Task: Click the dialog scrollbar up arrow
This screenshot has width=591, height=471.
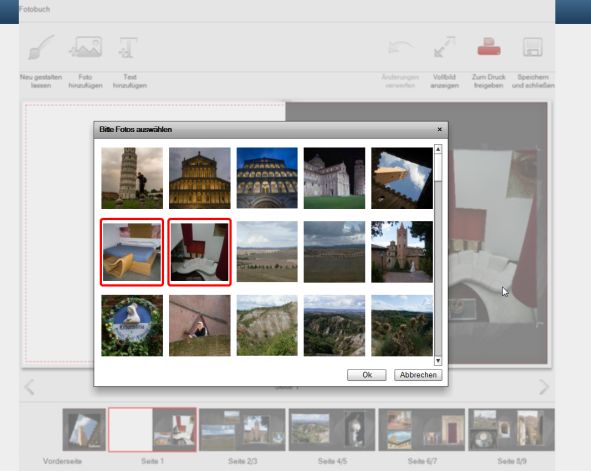Action: point(438,149)
